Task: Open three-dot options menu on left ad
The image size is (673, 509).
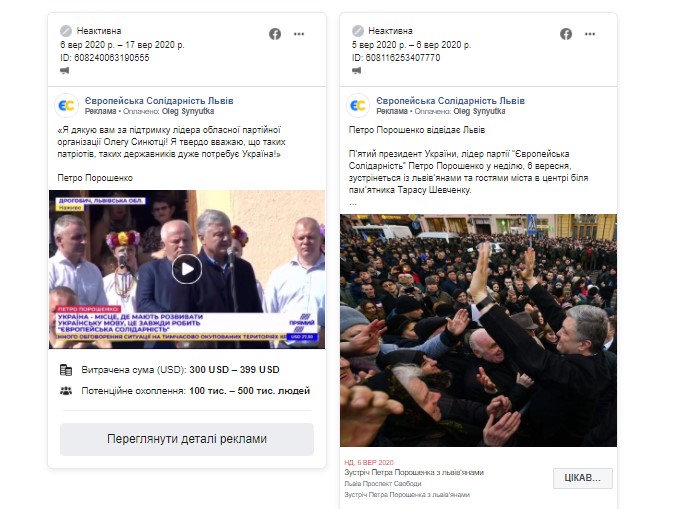Action: pyautogui.click(x=299, y=34)
